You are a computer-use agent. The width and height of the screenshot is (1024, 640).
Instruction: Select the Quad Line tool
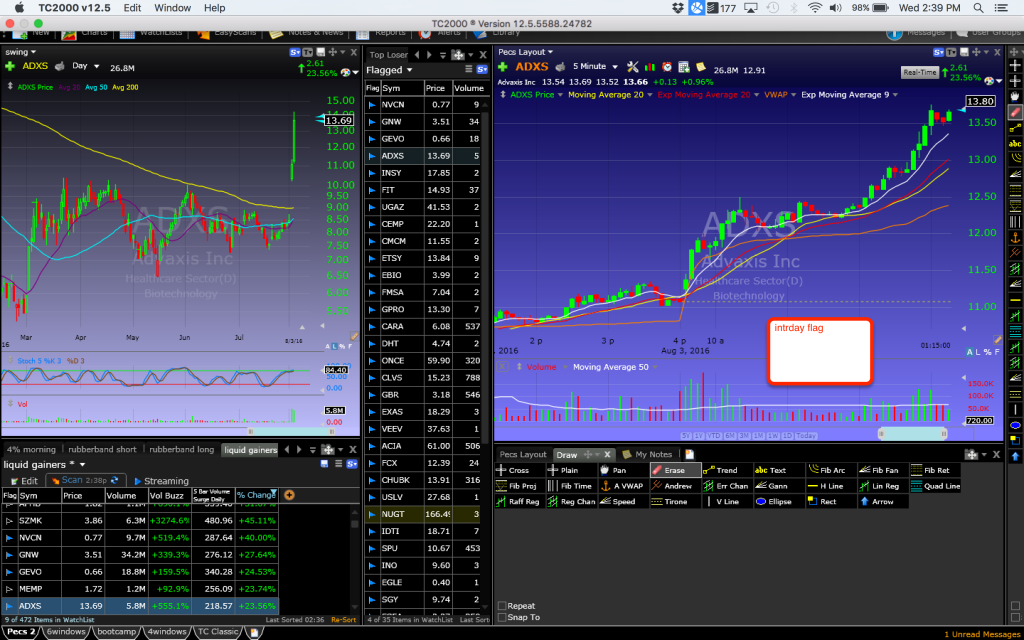tap(935, 486)
